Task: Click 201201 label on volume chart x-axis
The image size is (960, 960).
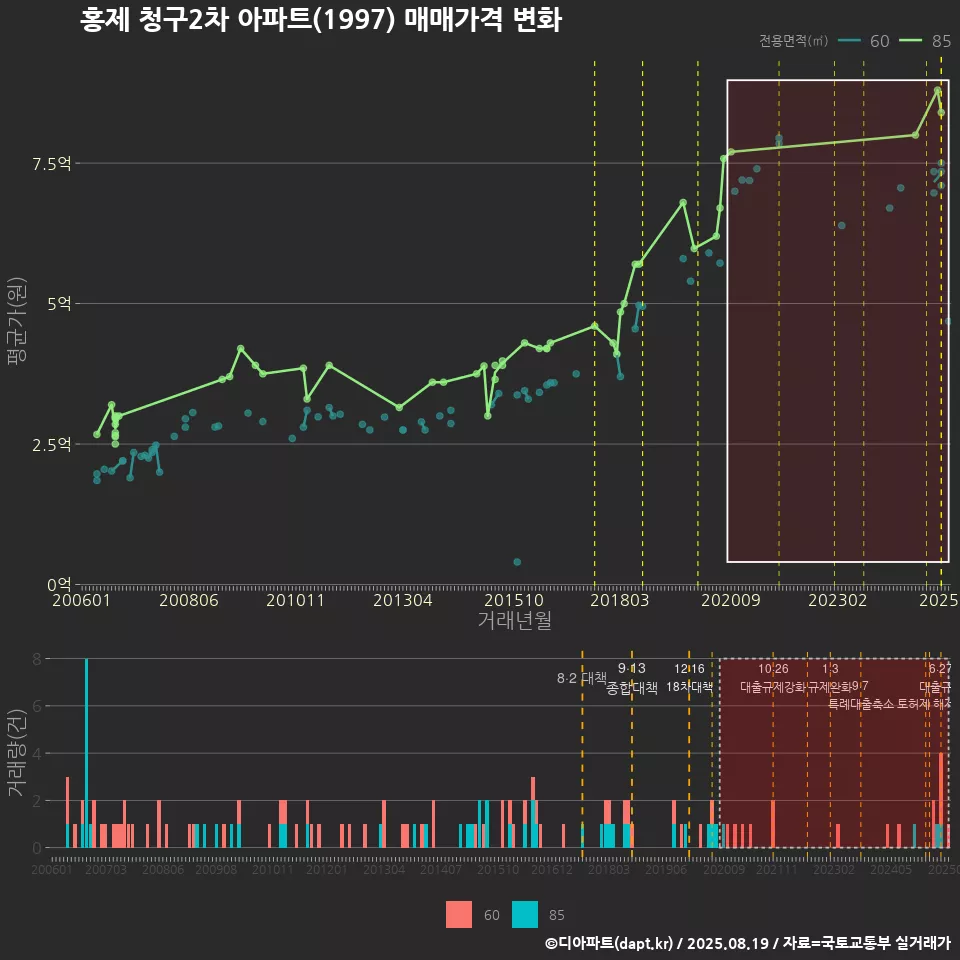Action: tap(327, 869)
